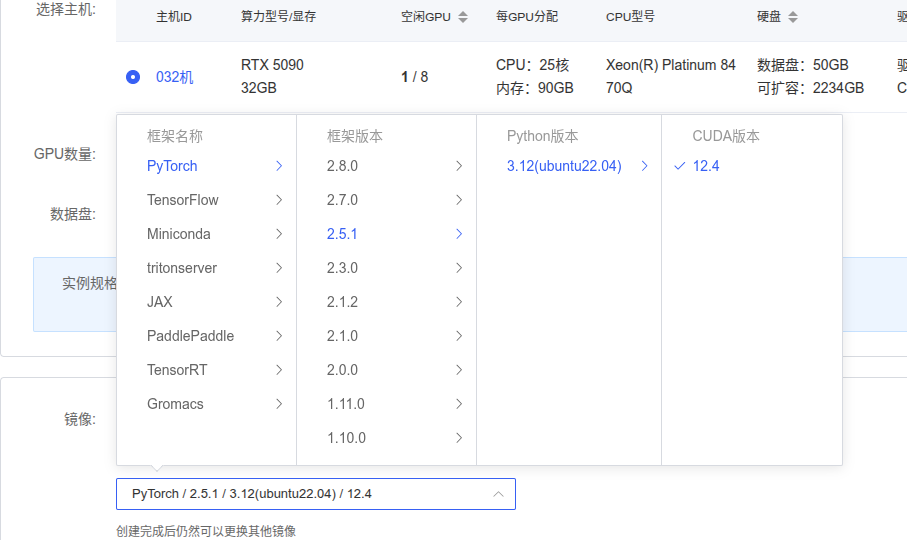This screenshot has width=907, height=540.
Task: Click the checkmark beside CUDA 12.4
Action: pos(680,166)
